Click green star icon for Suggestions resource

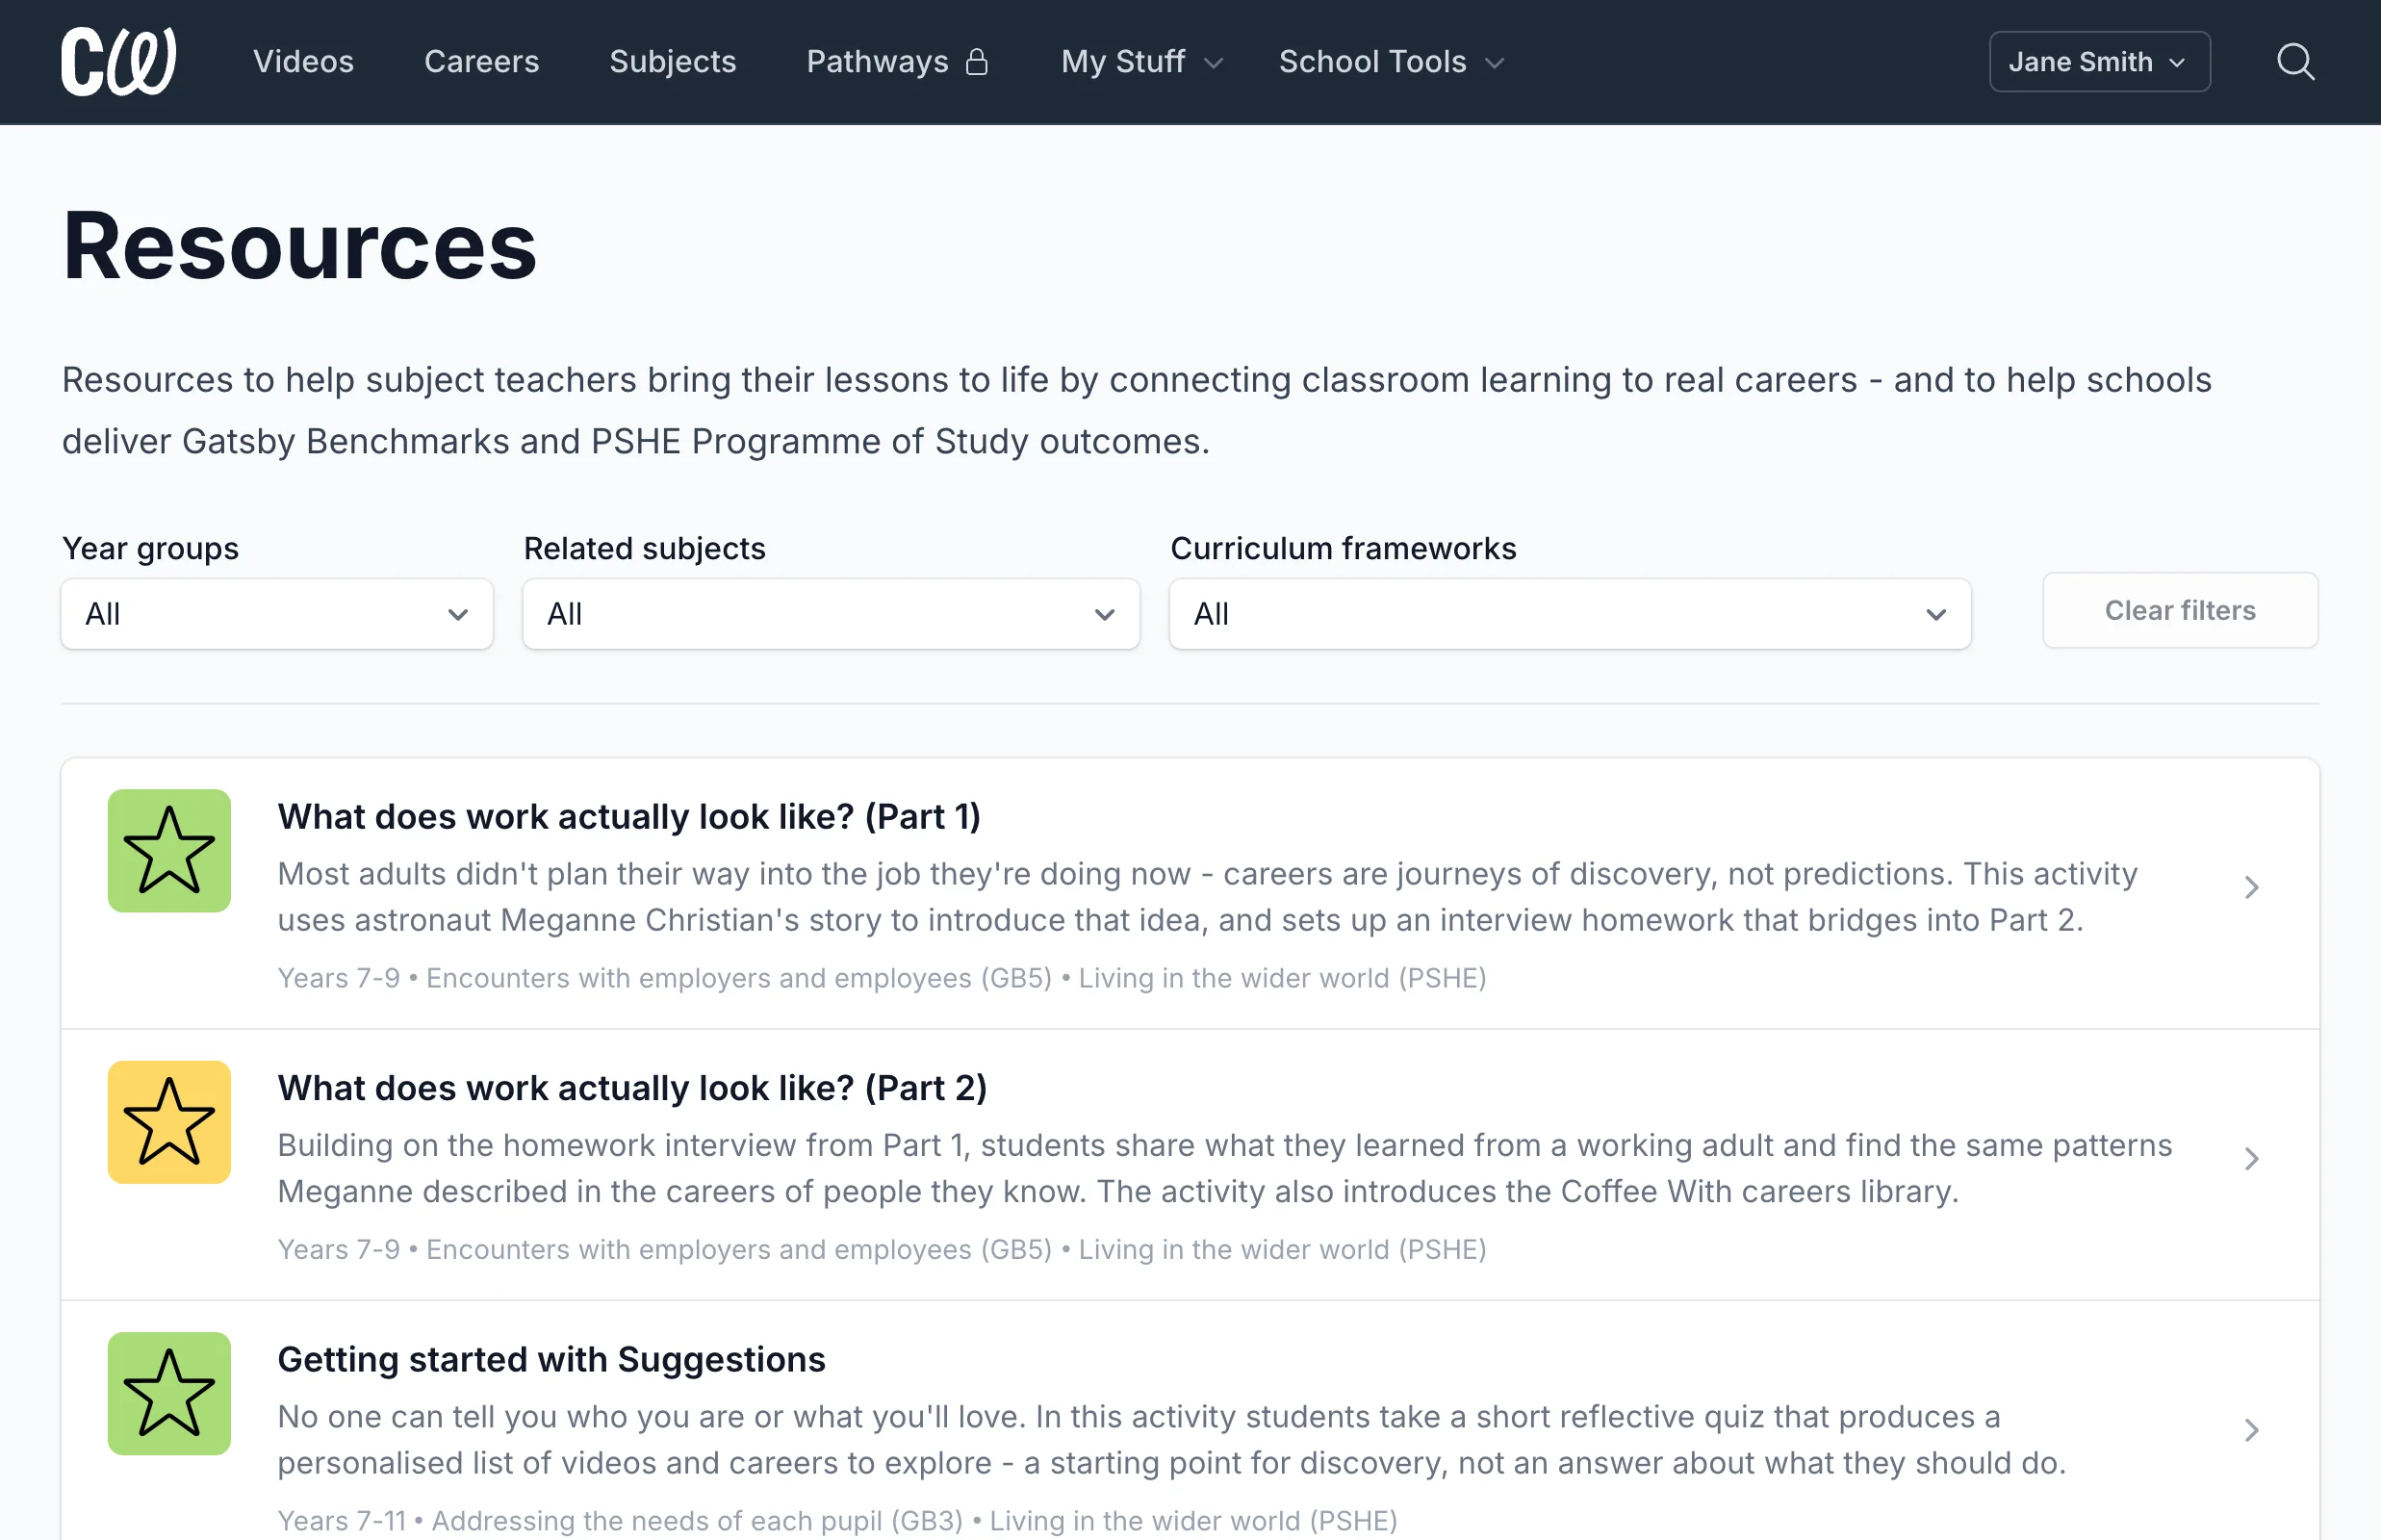169,1394
